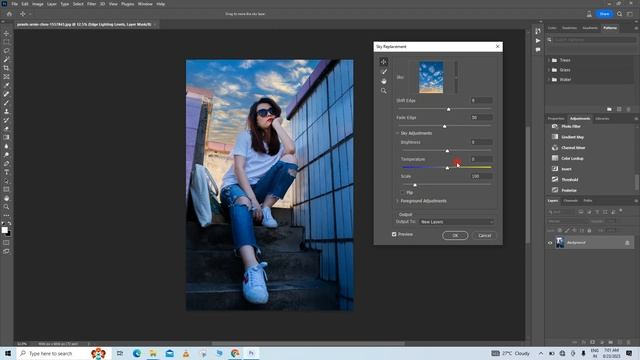Select the Move tool in the left toolbar

tap(6, 33)
